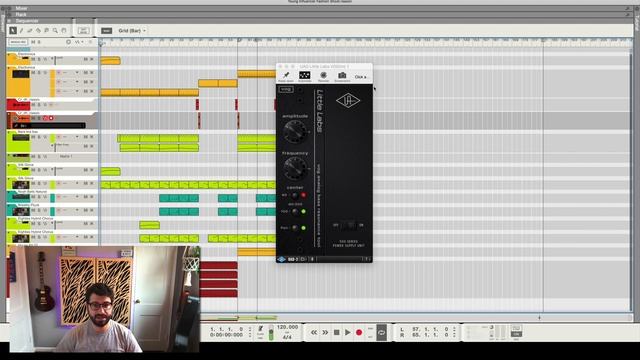640x360 pixels.
Task: Click the remote icon in plugin window
Action: (323, 76)
